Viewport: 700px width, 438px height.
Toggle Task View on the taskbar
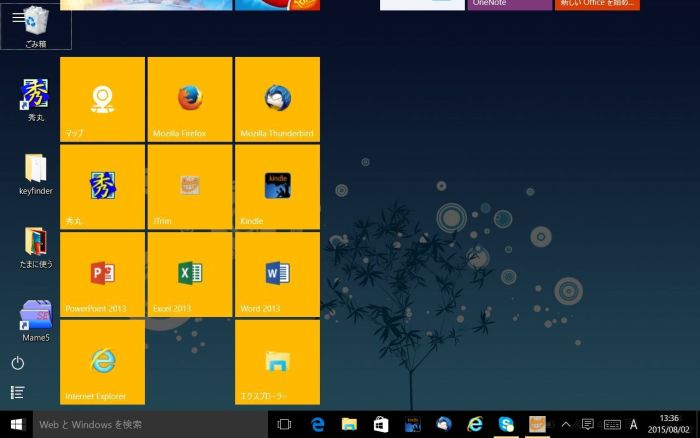[284, 425]
